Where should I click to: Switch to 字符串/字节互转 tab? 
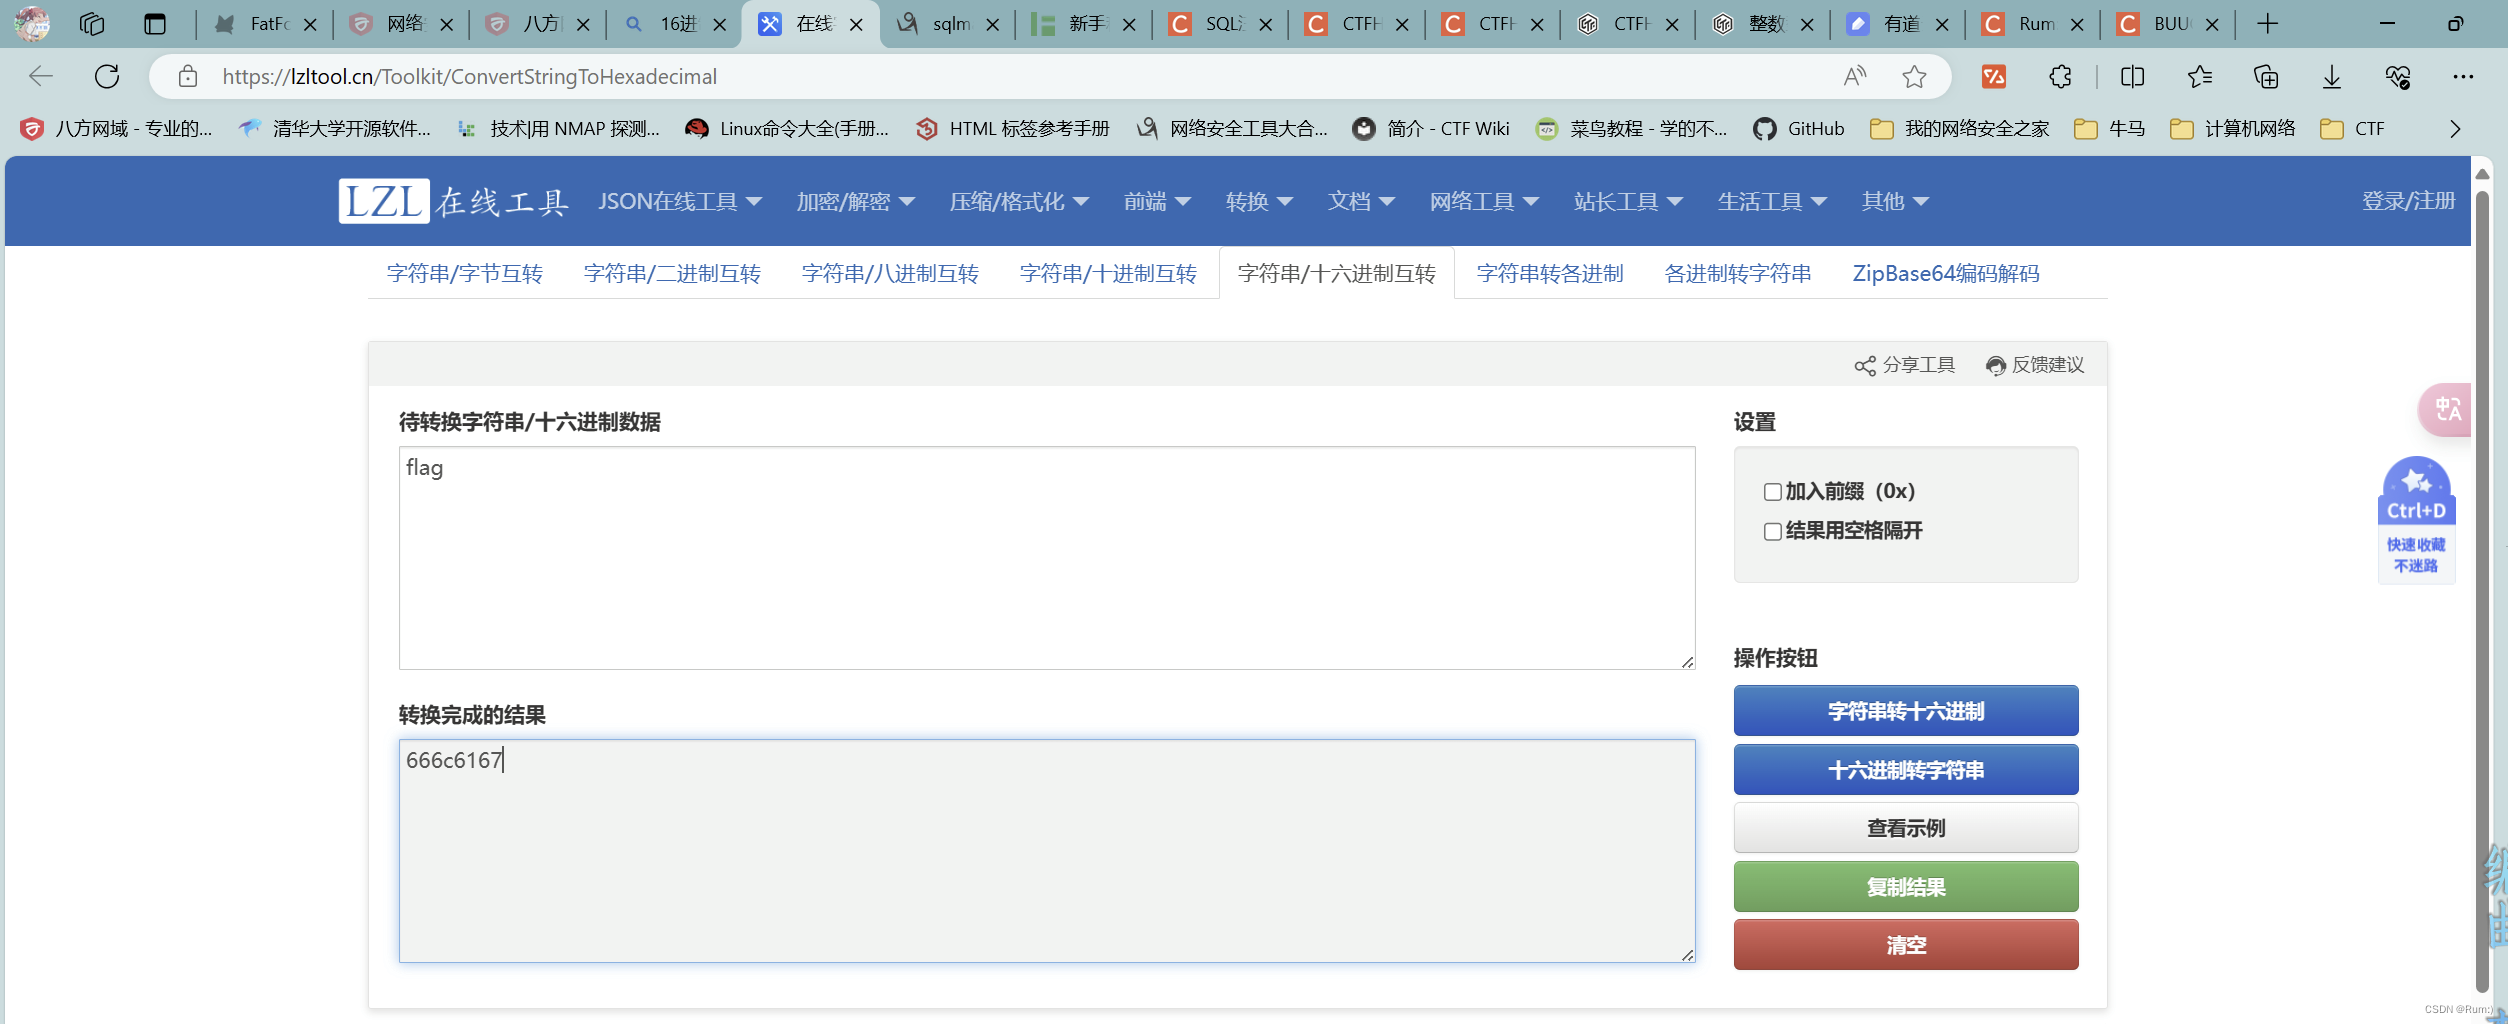point(465,273)
